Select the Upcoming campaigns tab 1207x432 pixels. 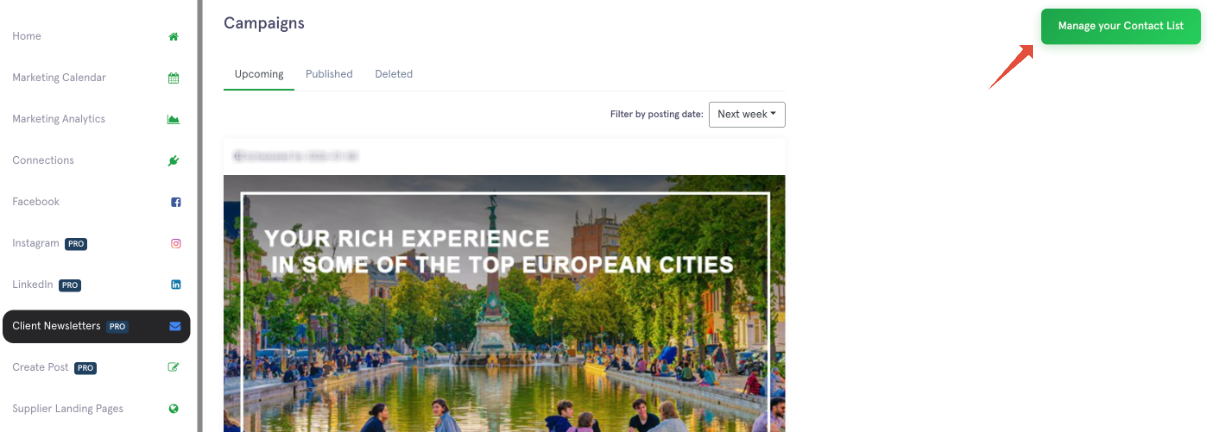click(x=259, y=74)
